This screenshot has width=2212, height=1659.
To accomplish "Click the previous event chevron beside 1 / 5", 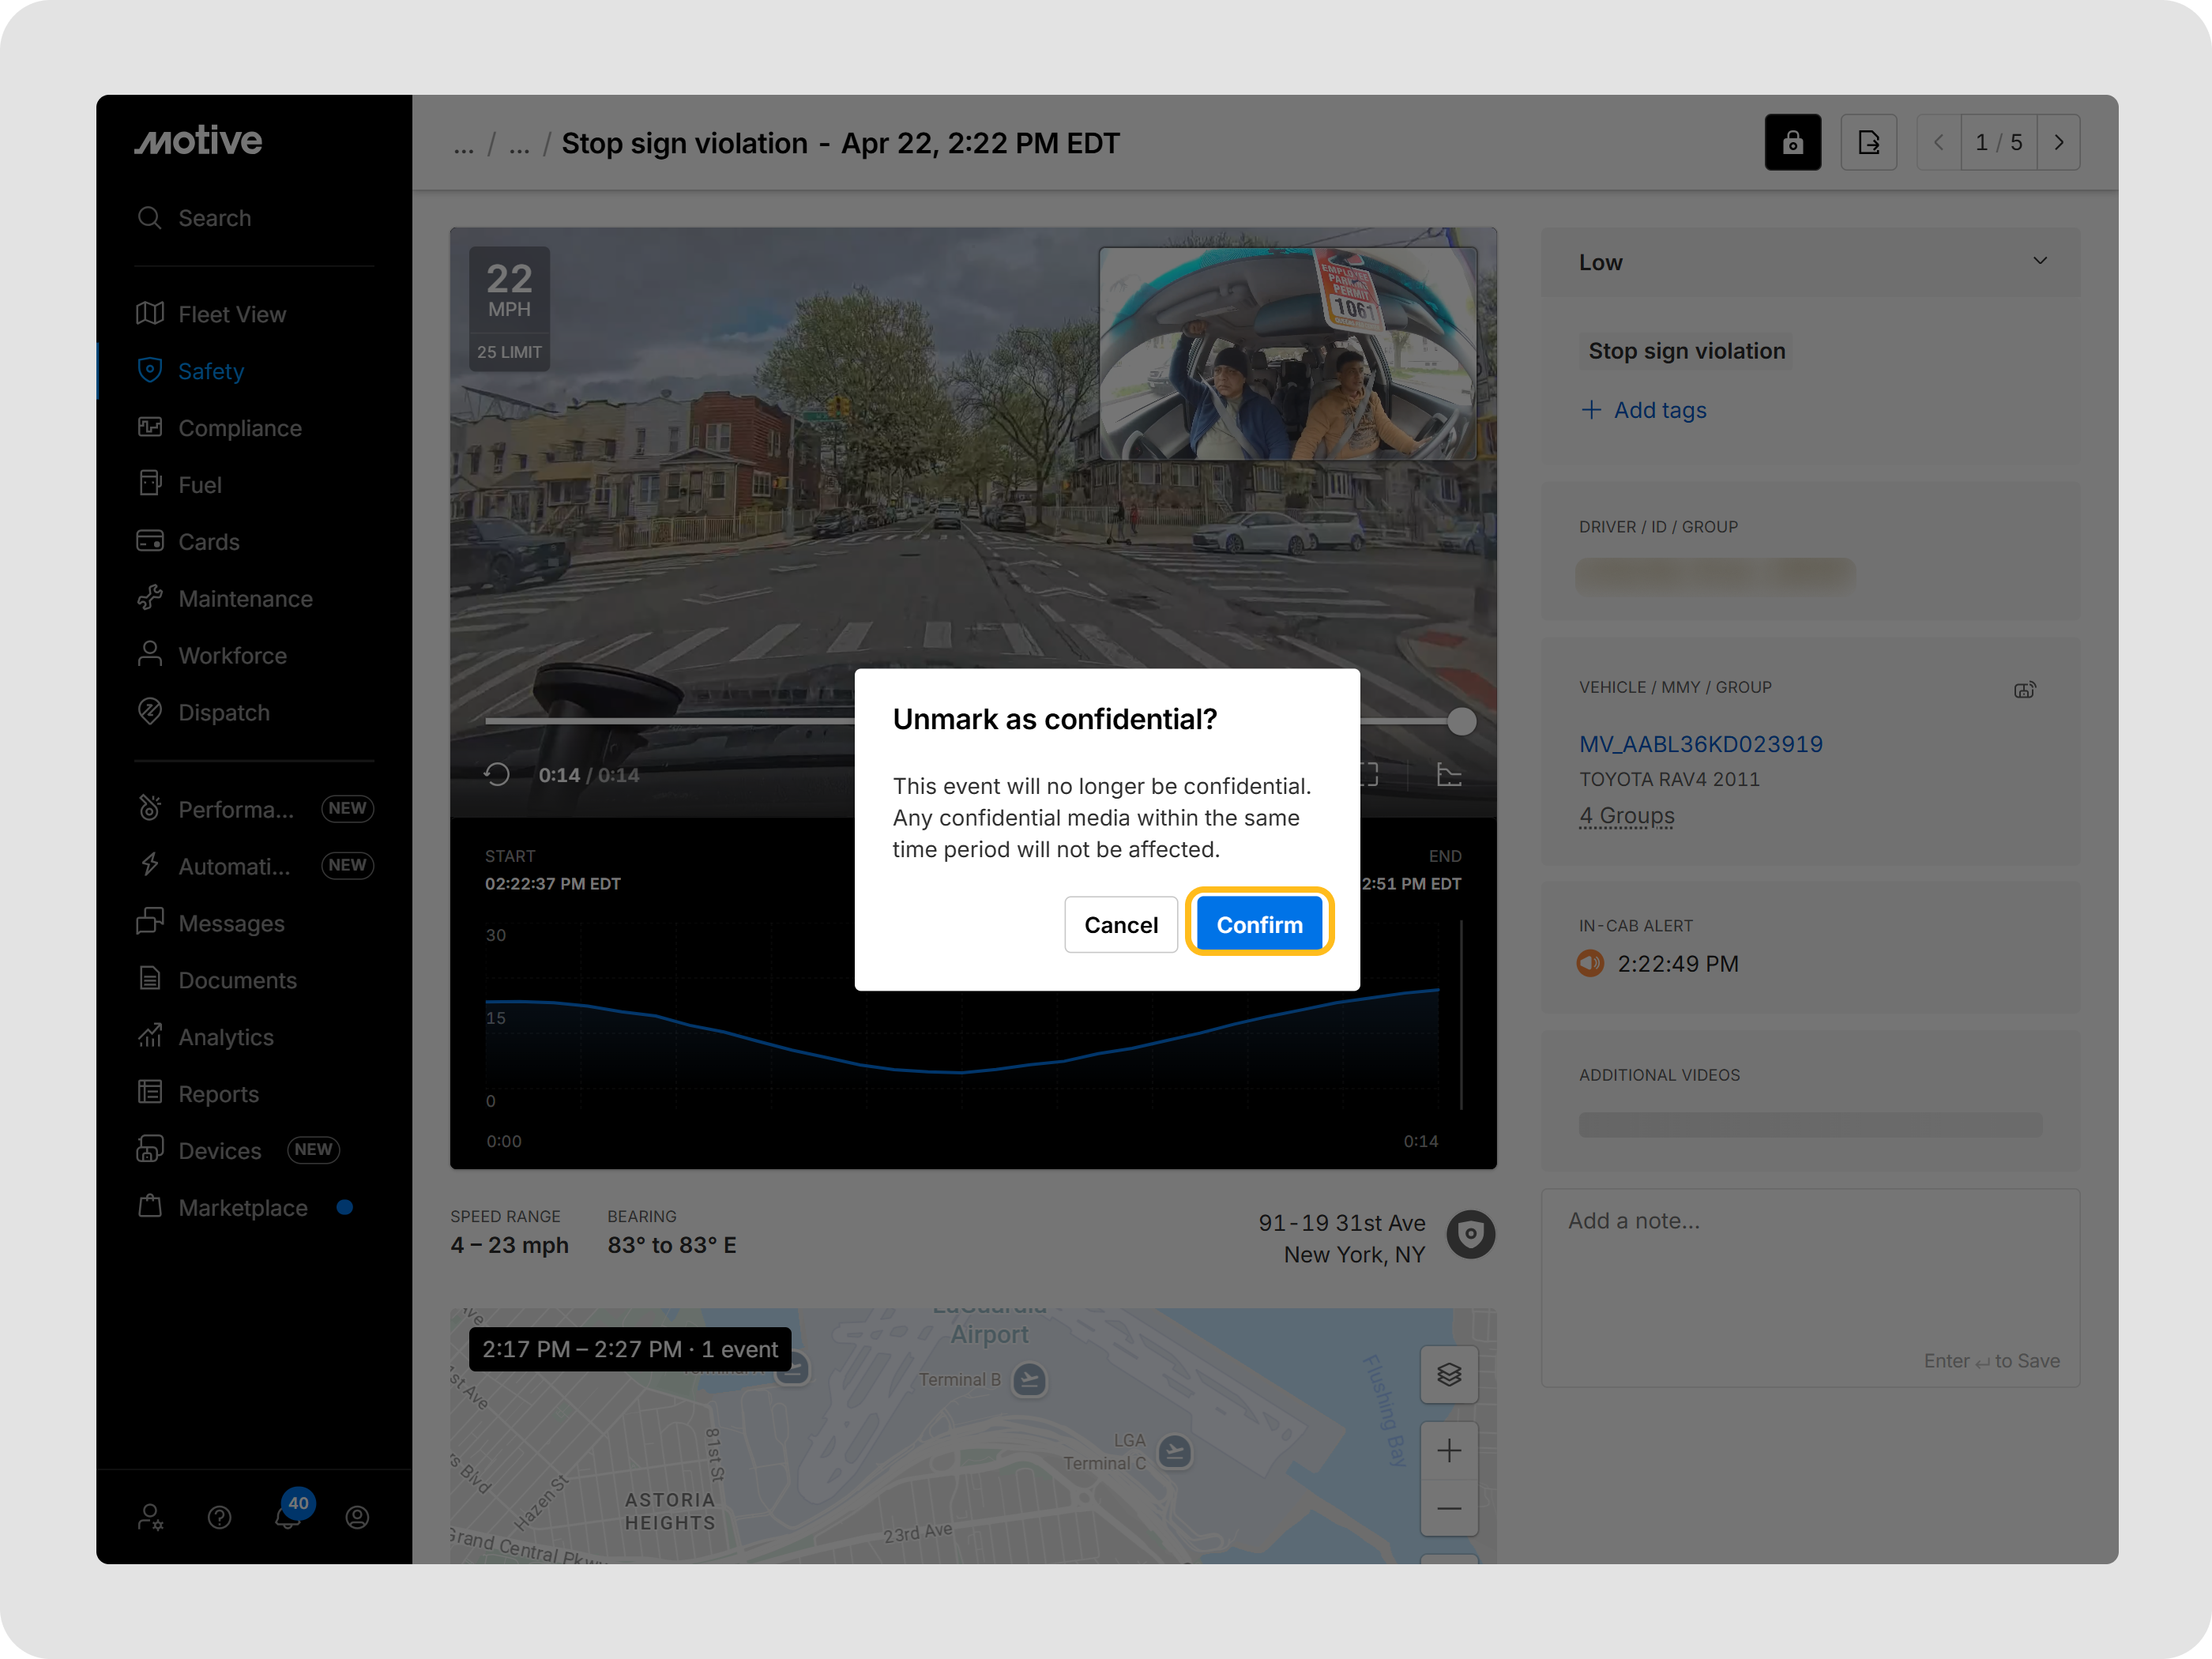I will click(1938, 142).
